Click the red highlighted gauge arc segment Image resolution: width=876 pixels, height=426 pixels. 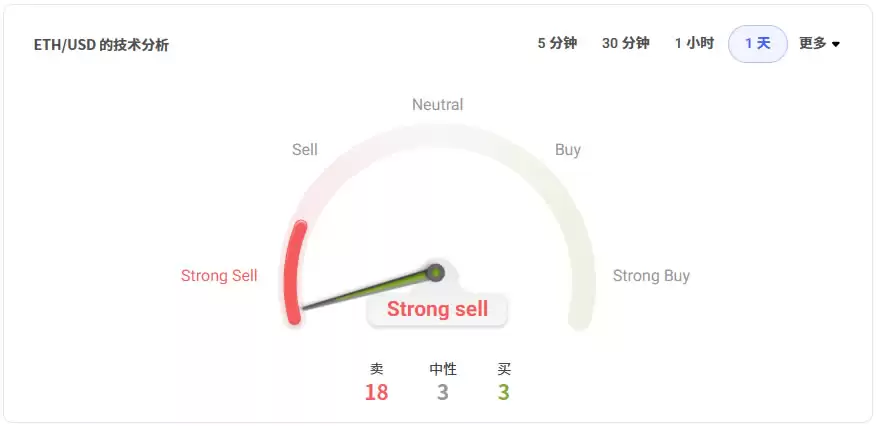point(293,270)
